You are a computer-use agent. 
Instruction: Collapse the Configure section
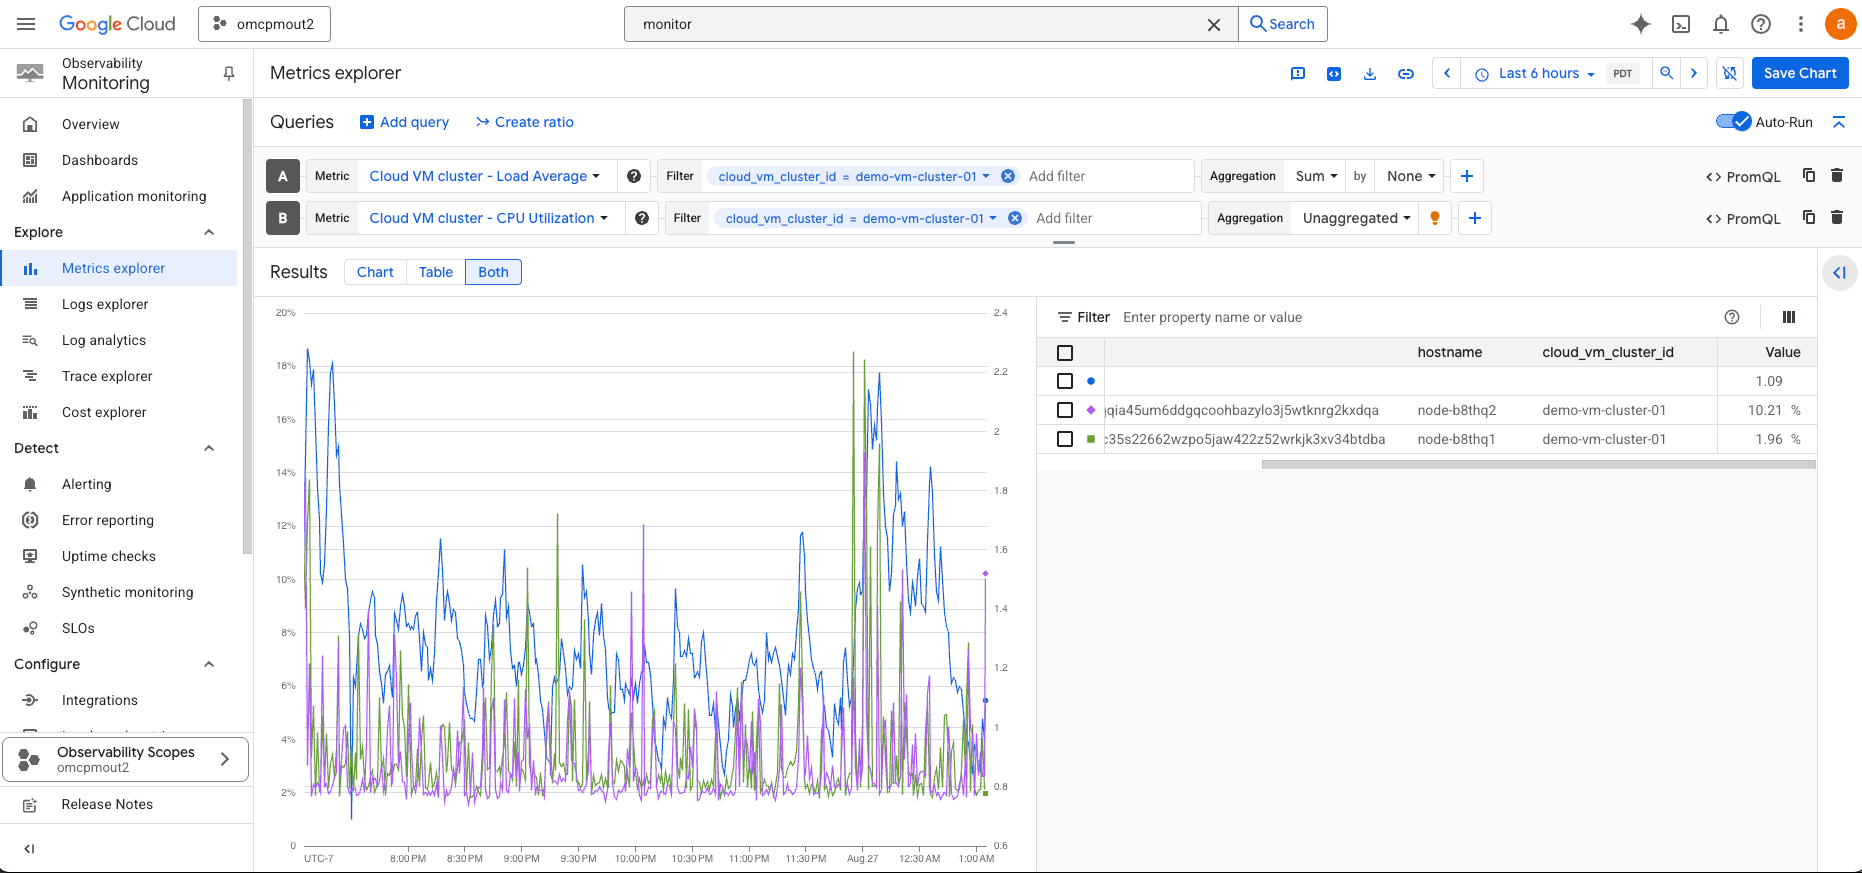pos(209,664)
